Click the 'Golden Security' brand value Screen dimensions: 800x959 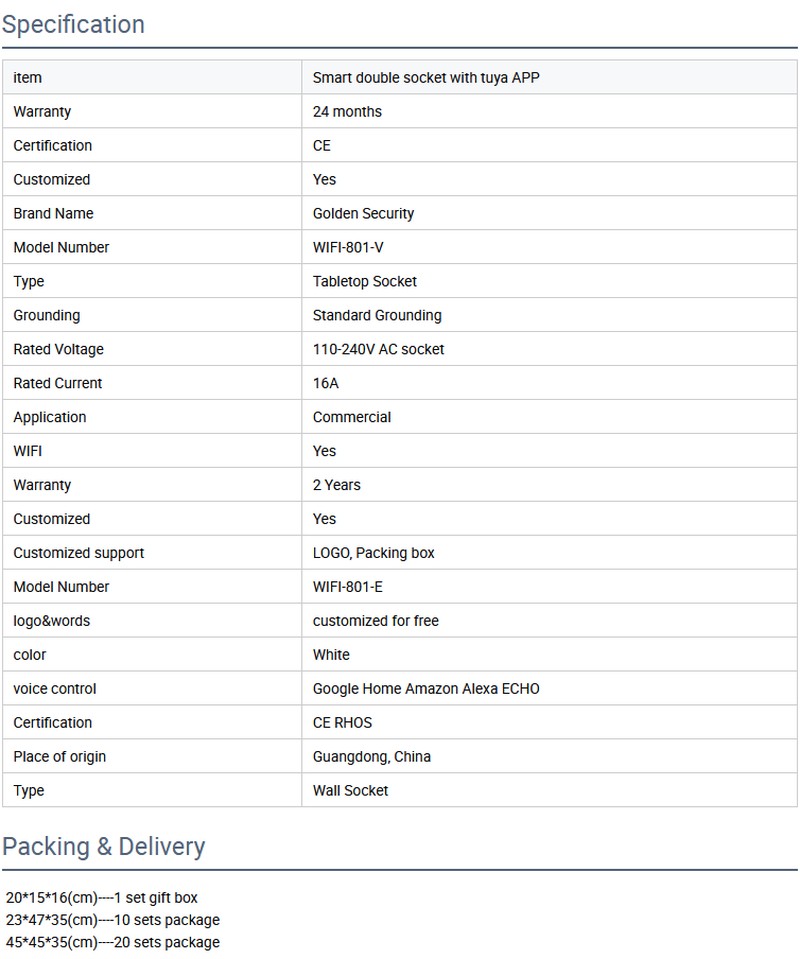[x=363, y=214]
